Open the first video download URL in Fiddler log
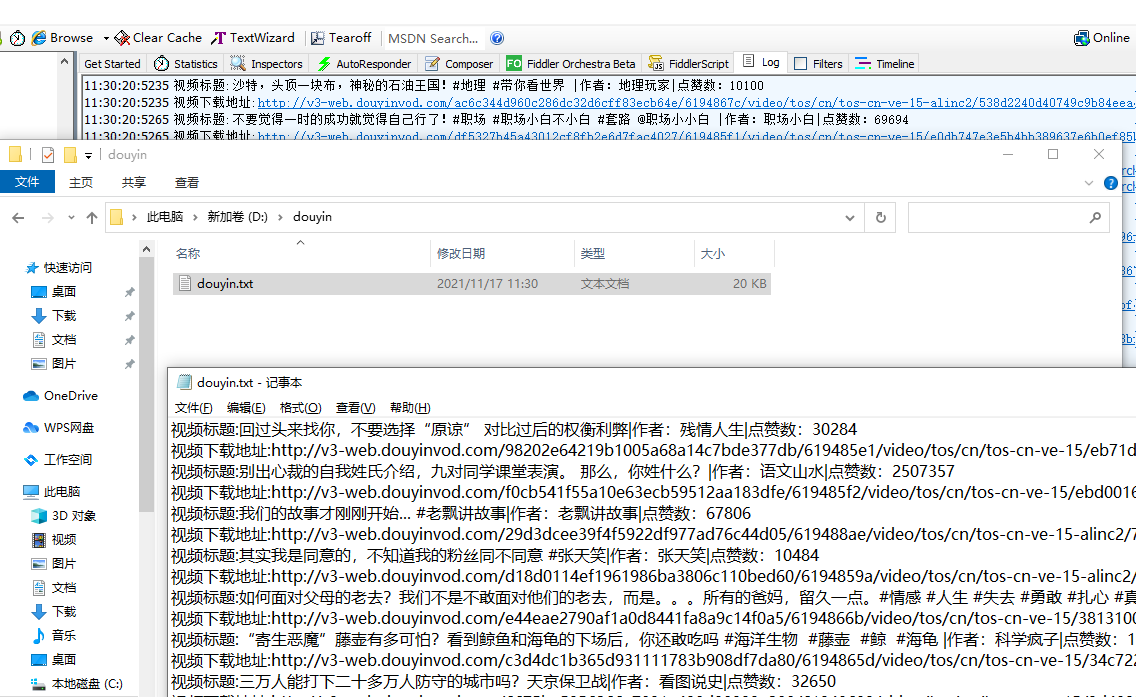The image size is (1136, 697). coord(696,103)
